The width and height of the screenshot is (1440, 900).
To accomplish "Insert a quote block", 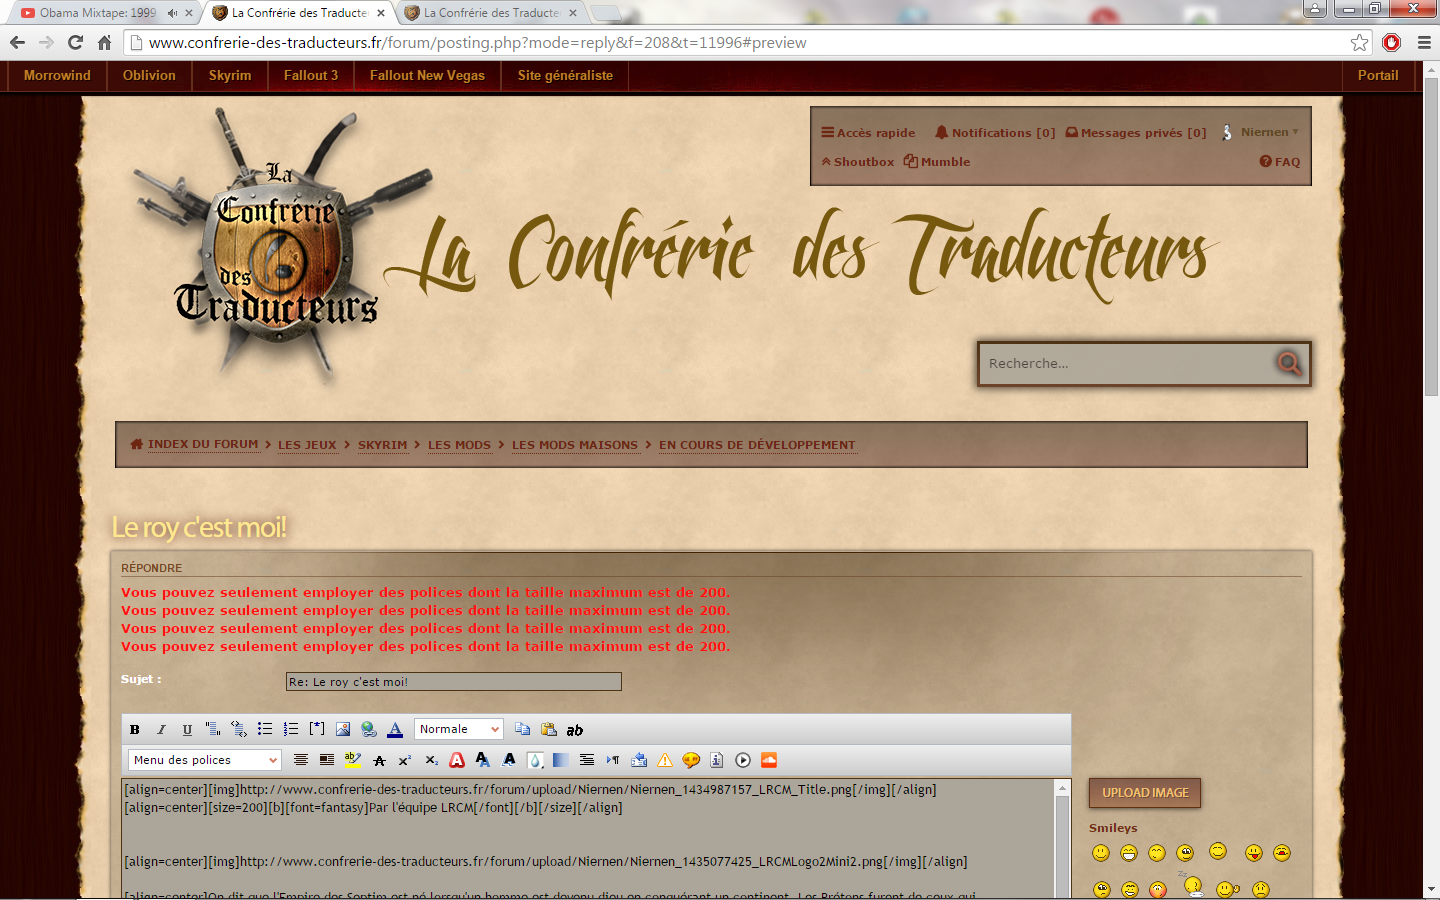I will (213, 729).
